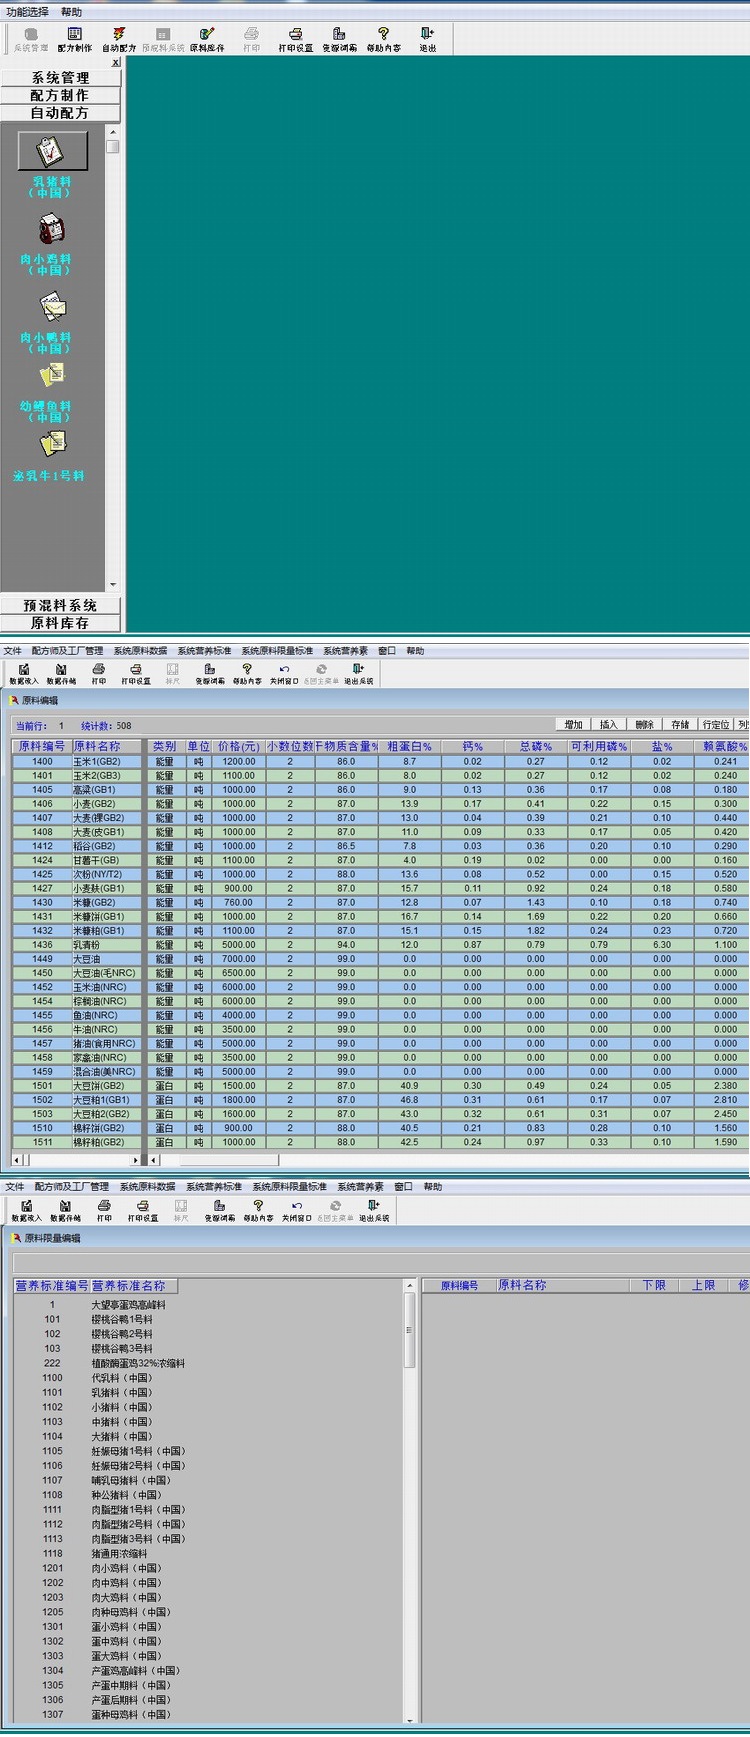Click the 删除 button in 原料编辑
The width and height of the screenshot is (750, 1737).
[645, 724]
